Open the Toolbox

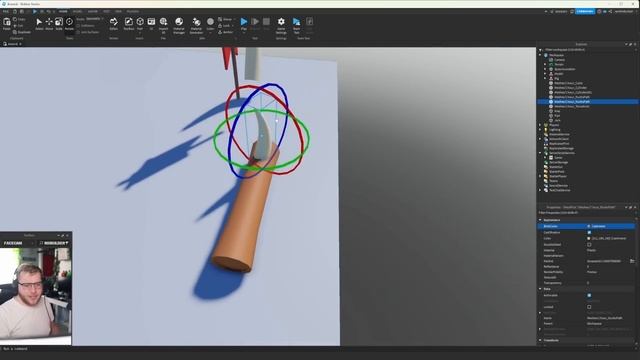(129, 24)
